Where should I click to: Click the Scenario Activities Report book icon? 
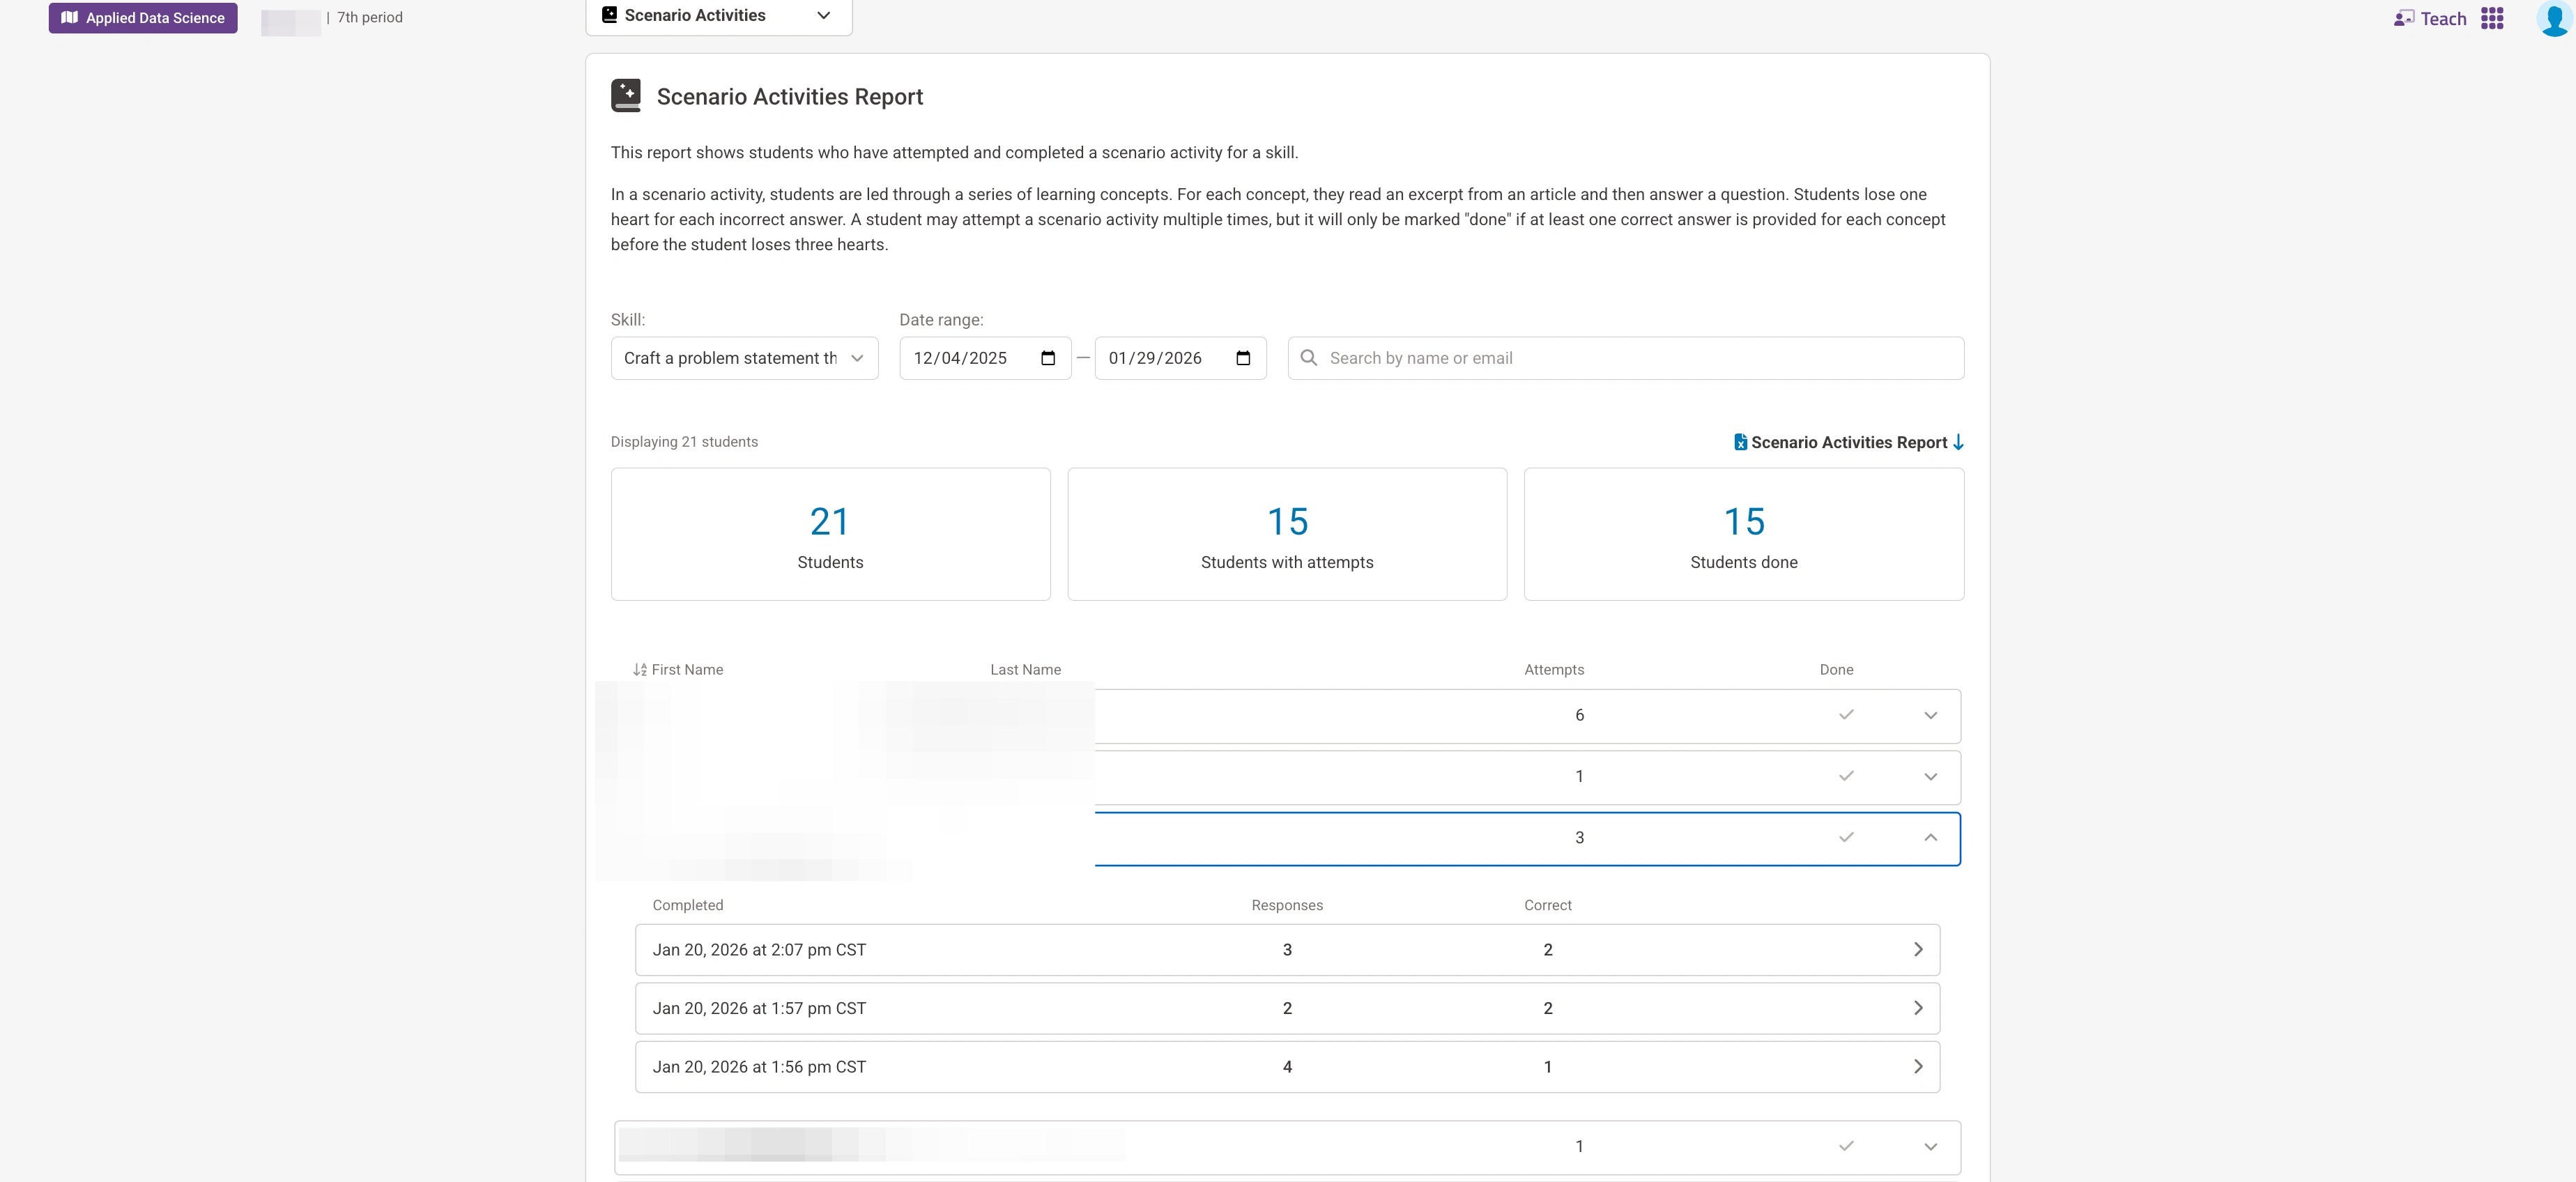[626, 96]
